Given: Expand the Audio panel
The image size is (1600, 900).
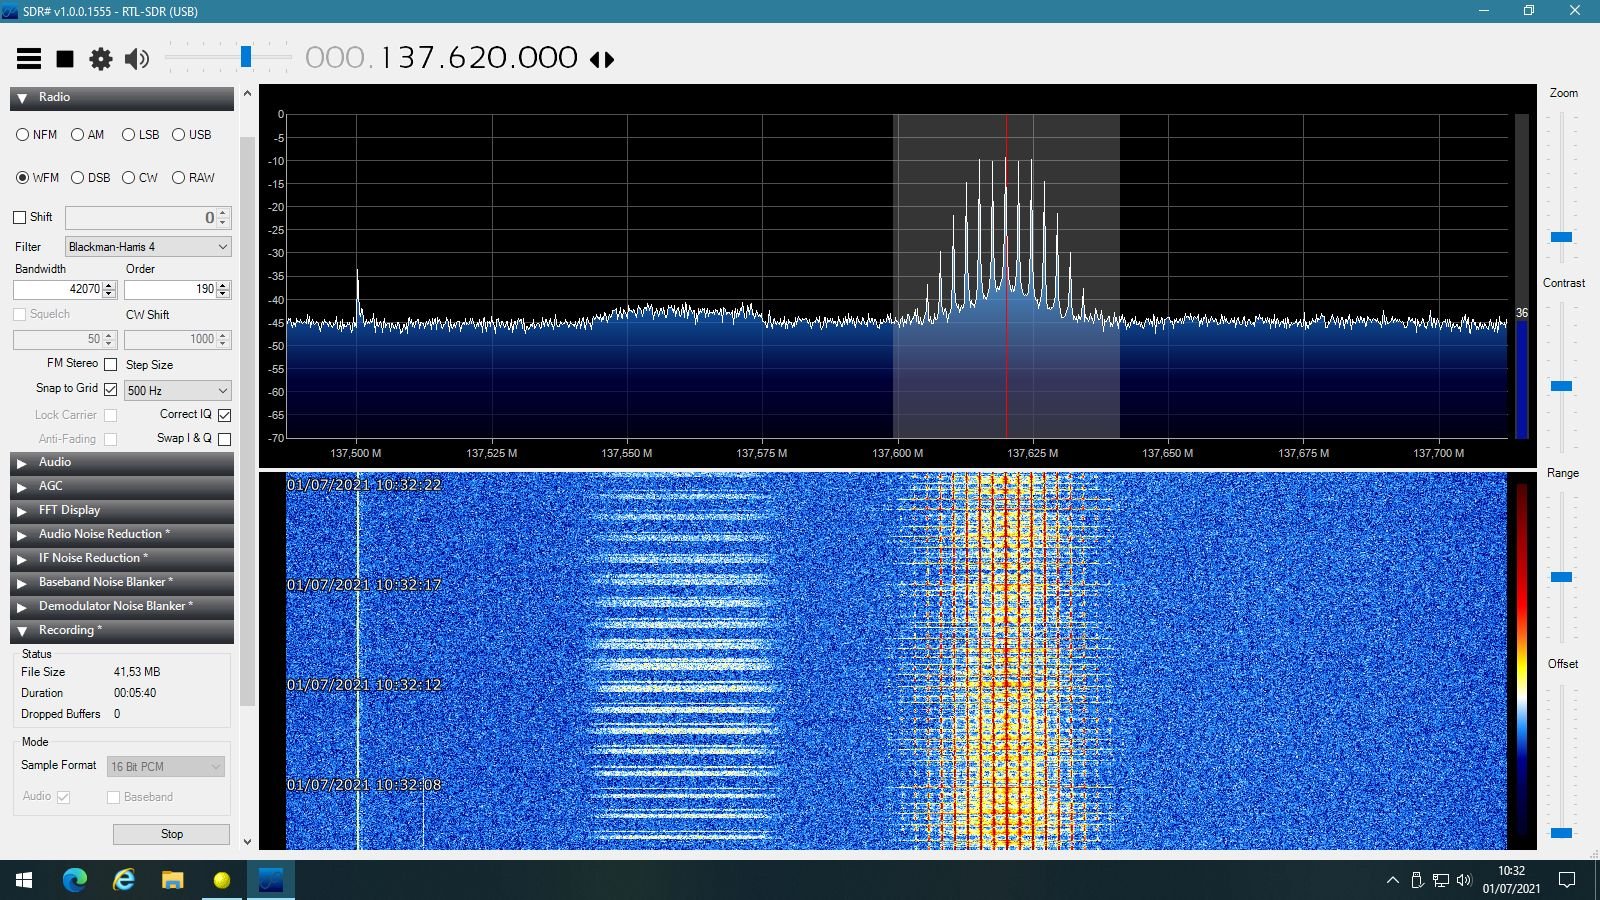Looking at the screenshot, I should coord(122,463).
